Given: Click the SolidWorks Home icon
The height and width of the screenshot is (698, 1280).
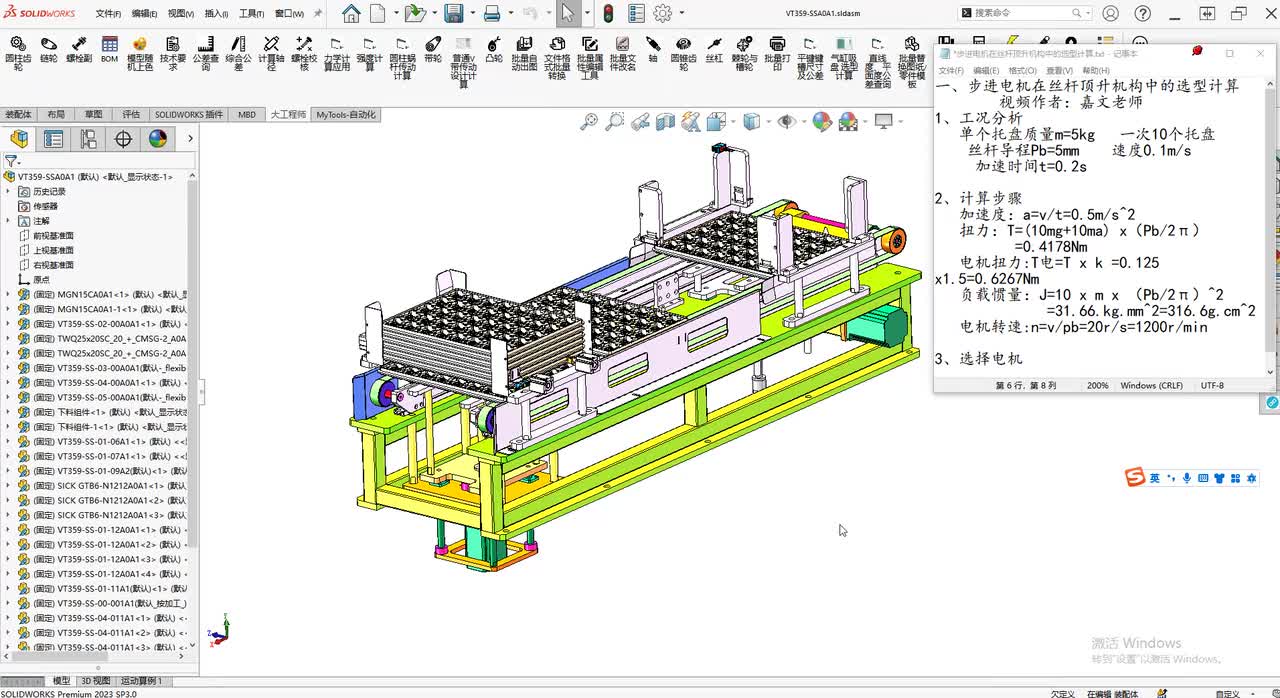Looking at the screenshot, I should tap(351, 14).
